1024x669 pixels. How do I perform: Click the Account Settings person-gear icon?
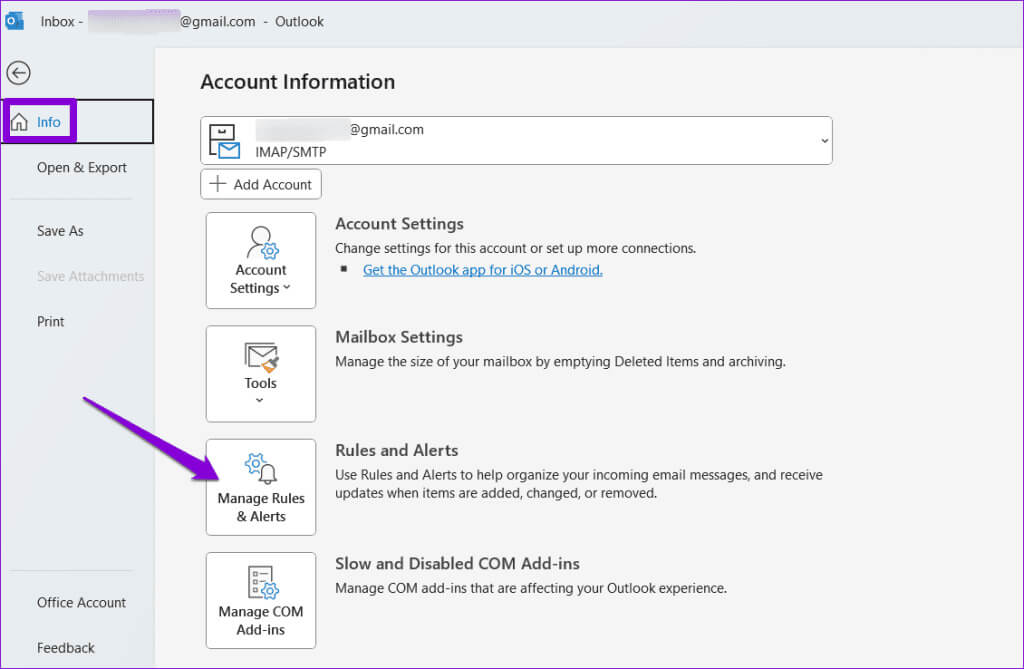pos(261,243)
